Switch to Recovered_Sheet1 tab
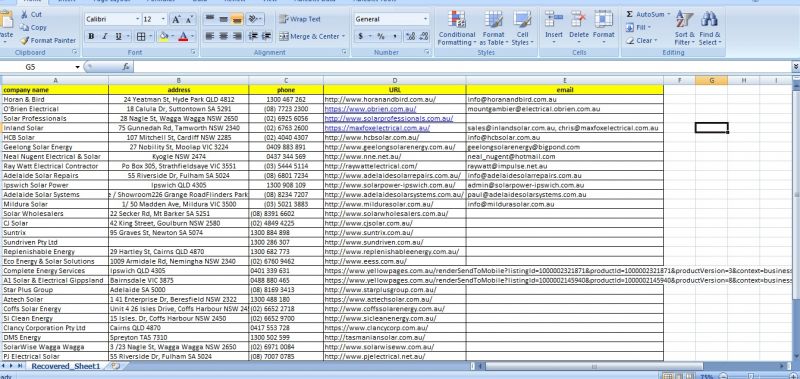This screenshot has height=379, width=800. [x=66, y=366]
